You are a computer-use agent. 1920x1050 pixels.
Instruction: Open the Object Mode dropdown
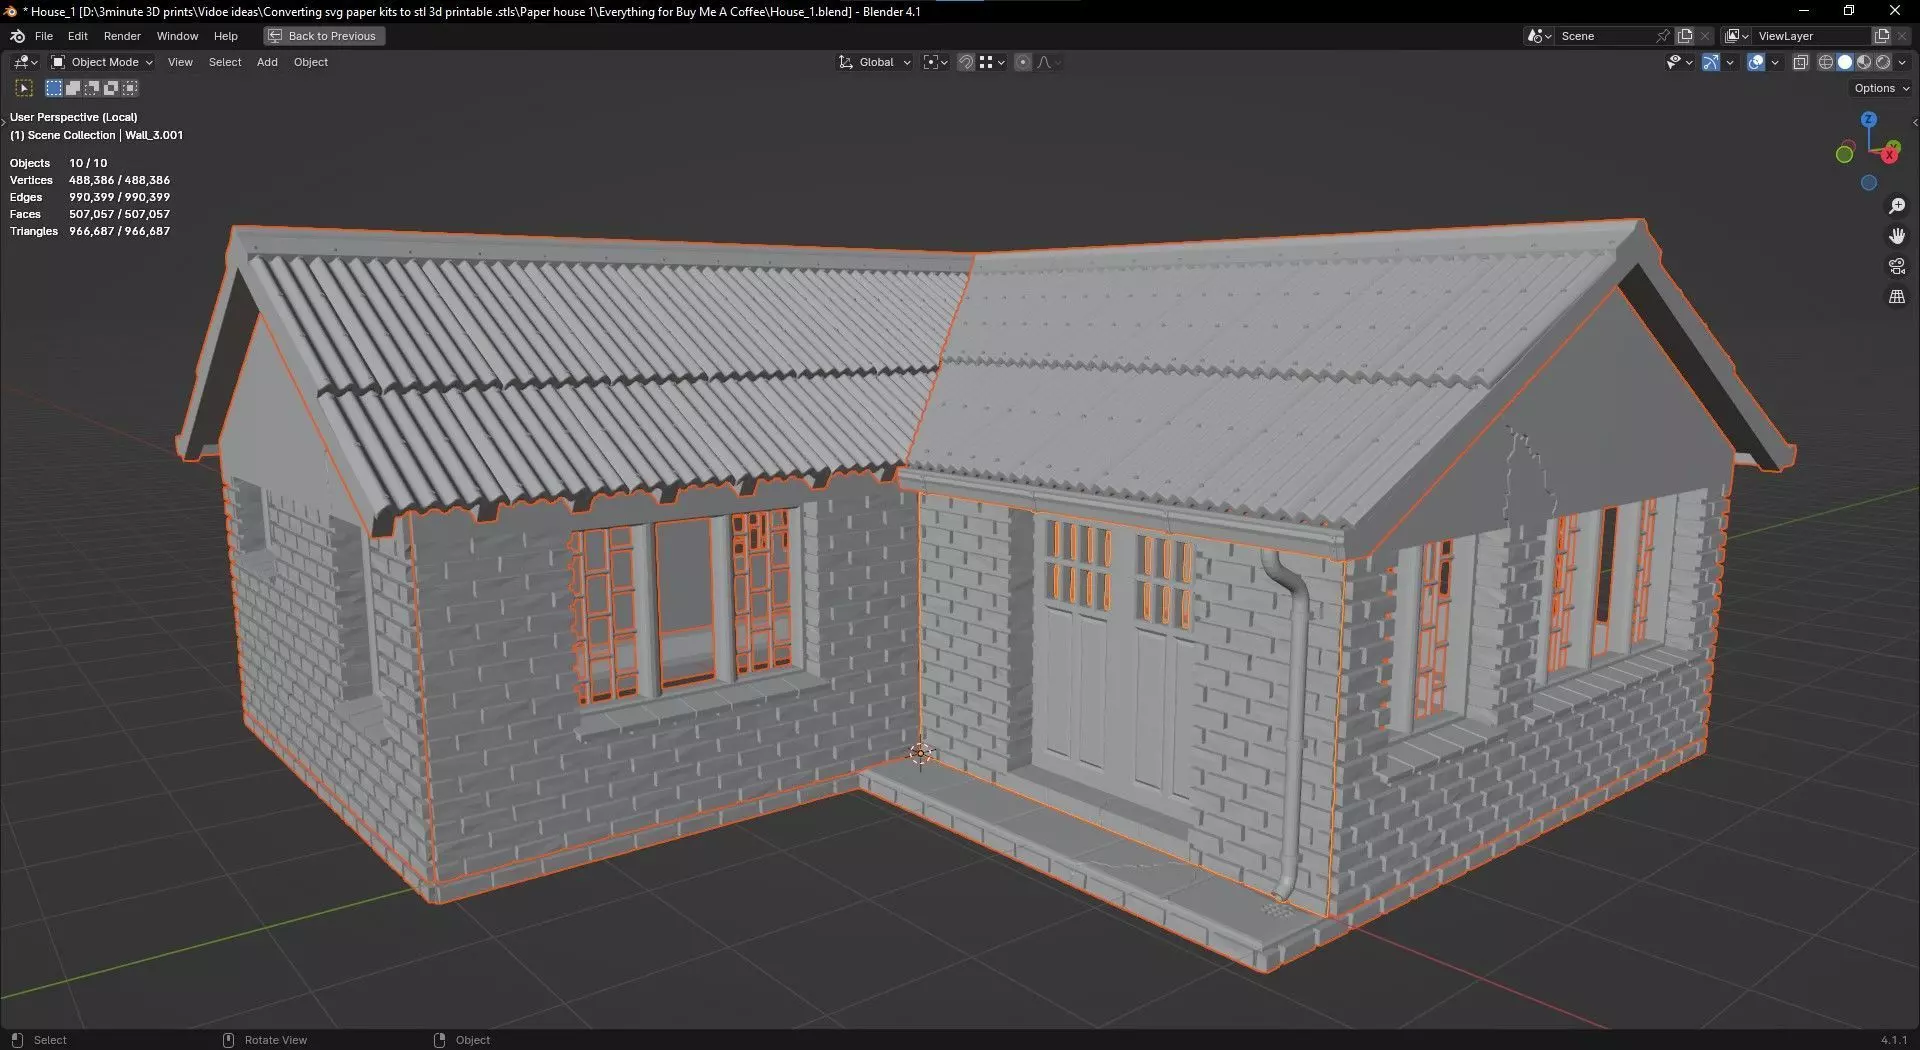coord(102,62)
